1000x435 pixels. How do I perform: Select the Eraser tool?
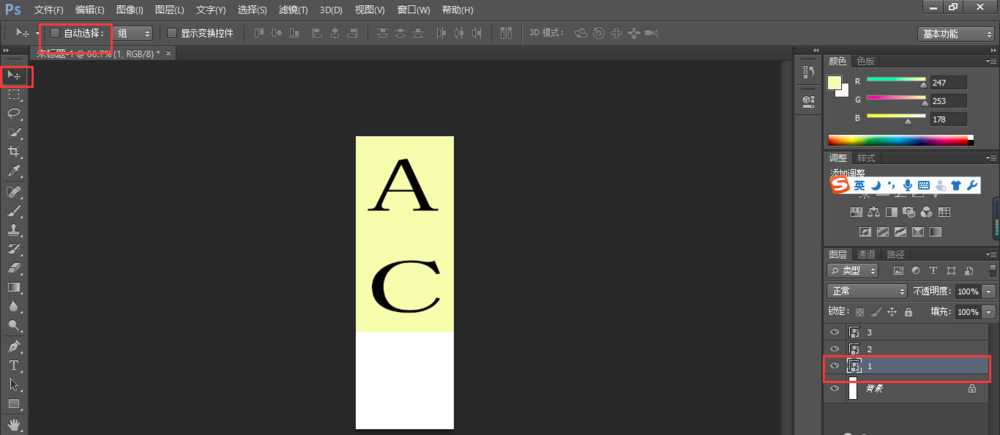point(15,268)
